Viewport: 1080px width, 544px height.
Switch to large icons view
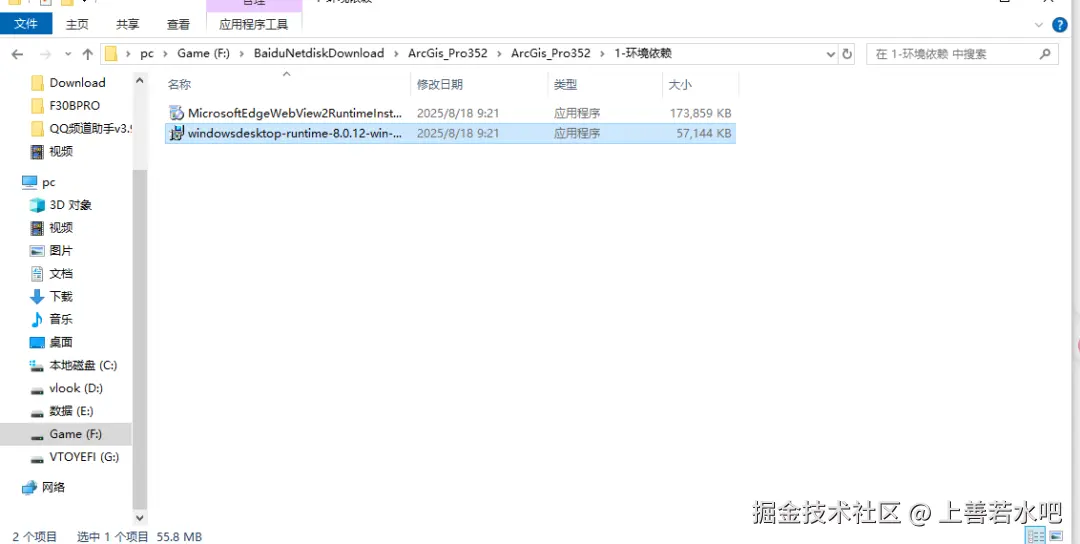[1055, 536]
